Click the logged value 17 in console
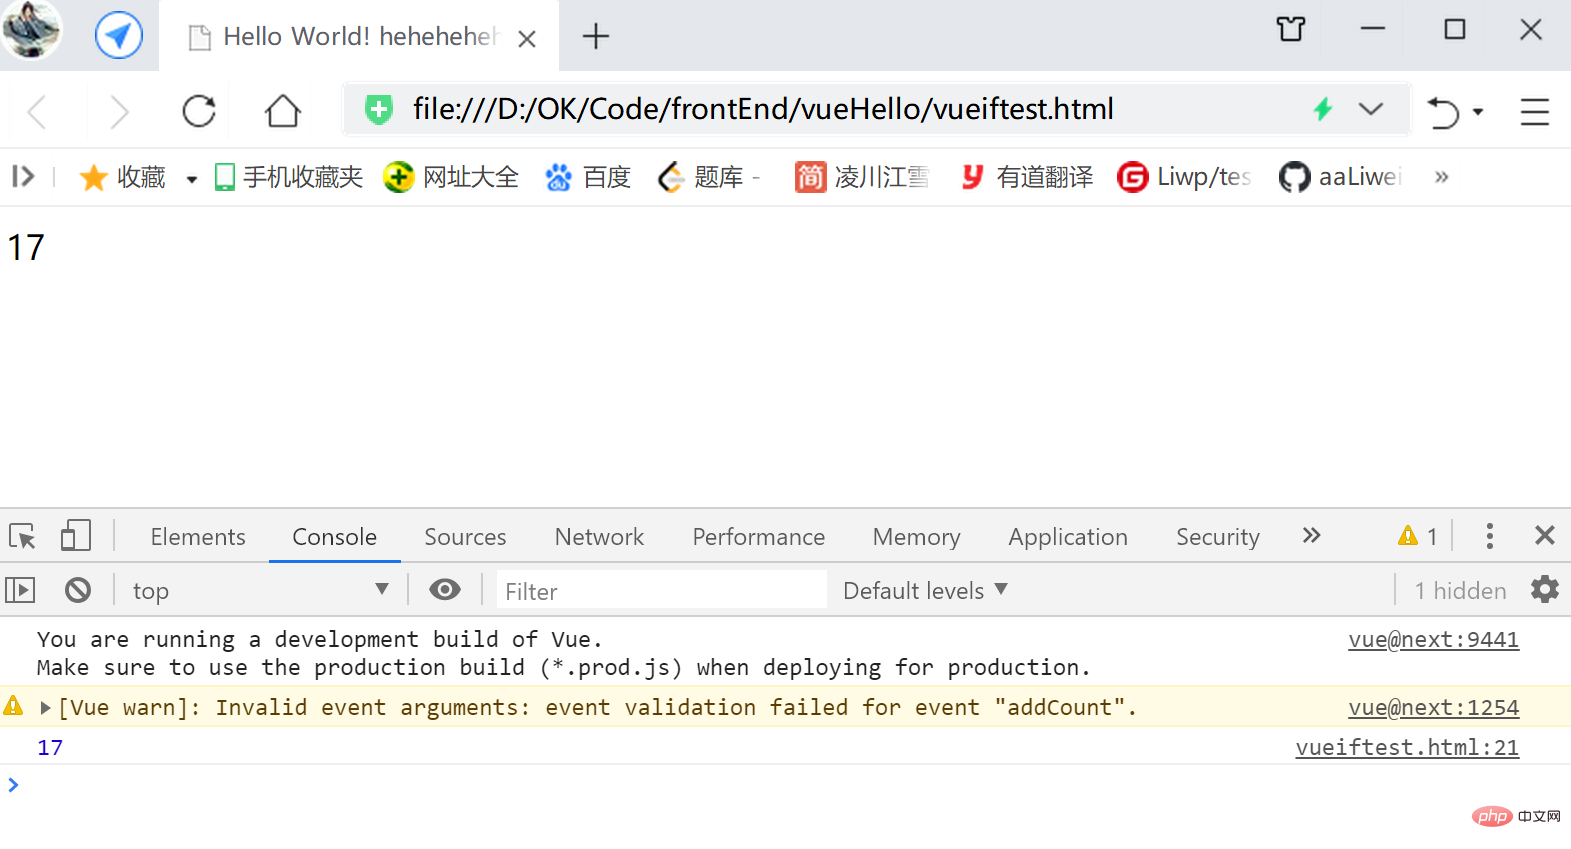1571x849 pixels. point(50,748)
